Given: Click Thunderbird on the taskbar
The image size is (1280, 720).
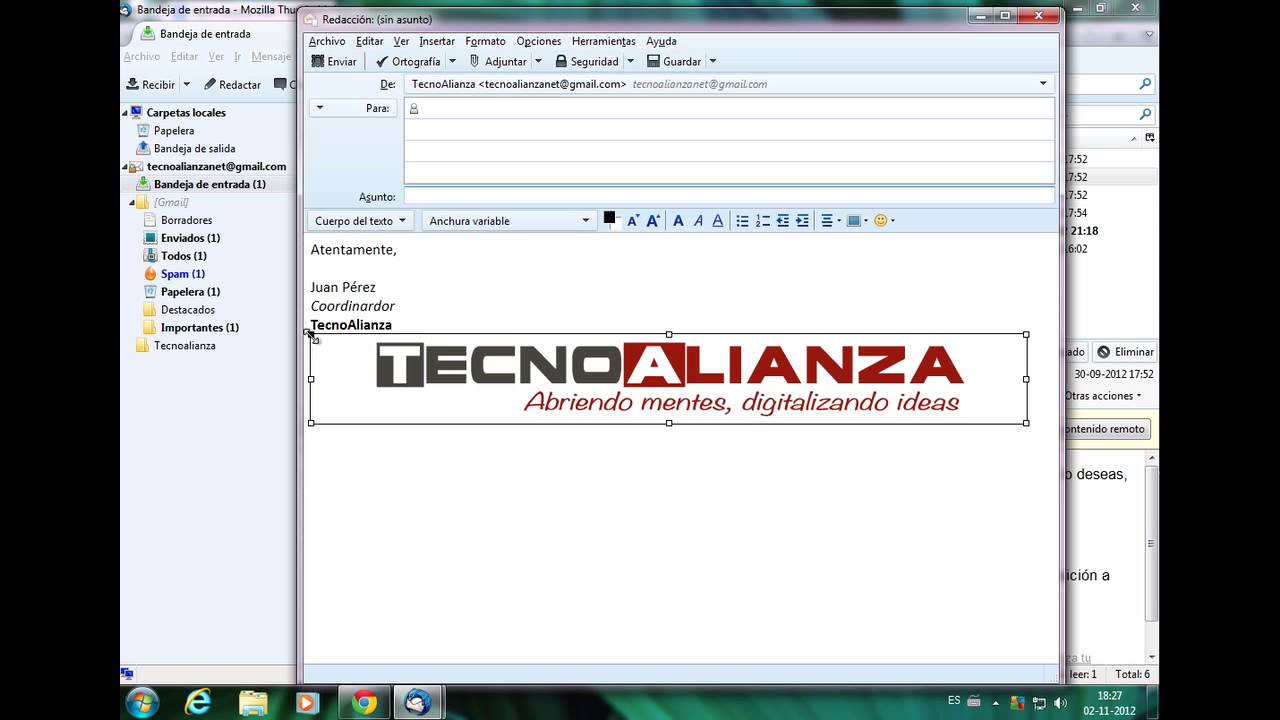Looking at the screenshot, I should (x=418, y=703).
